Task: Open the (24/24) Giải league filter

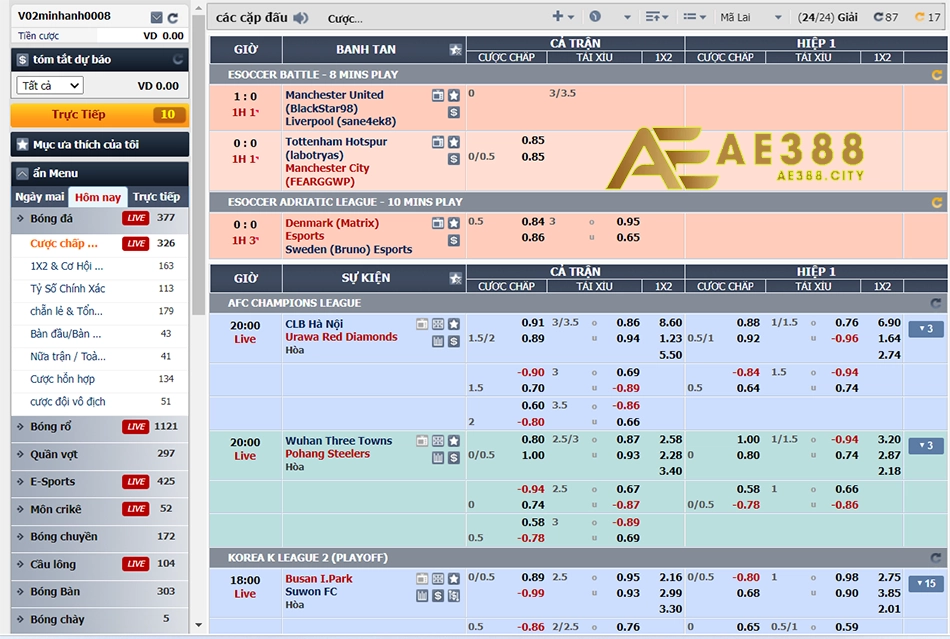Action: point(828,17)
